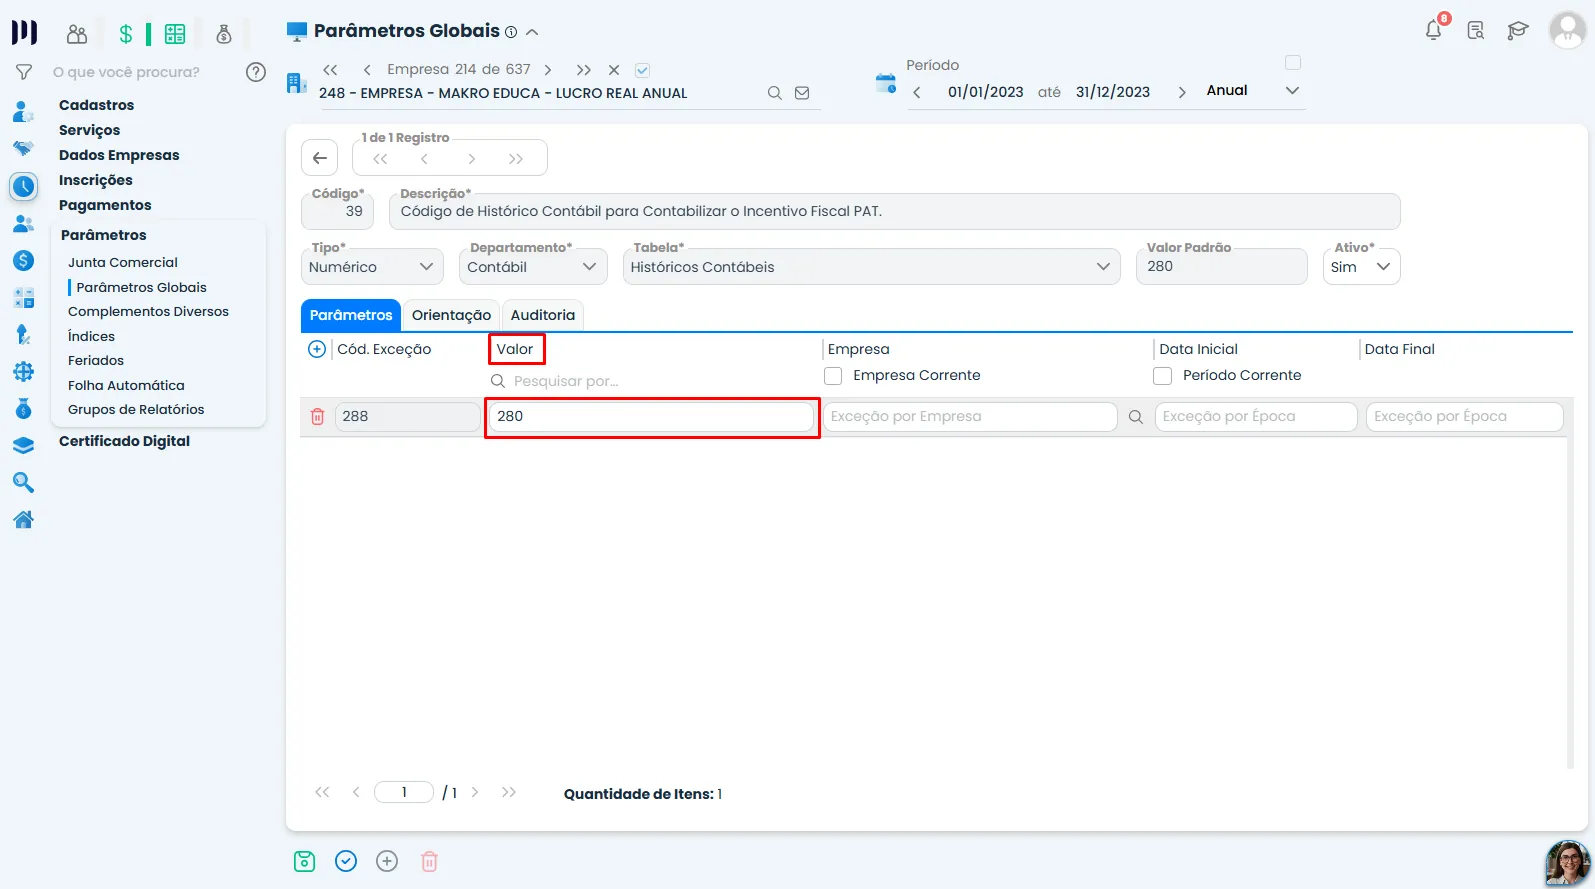Click the green save icon at bottom
This screenshot has width=1595, height=889.
coord(305,861)
